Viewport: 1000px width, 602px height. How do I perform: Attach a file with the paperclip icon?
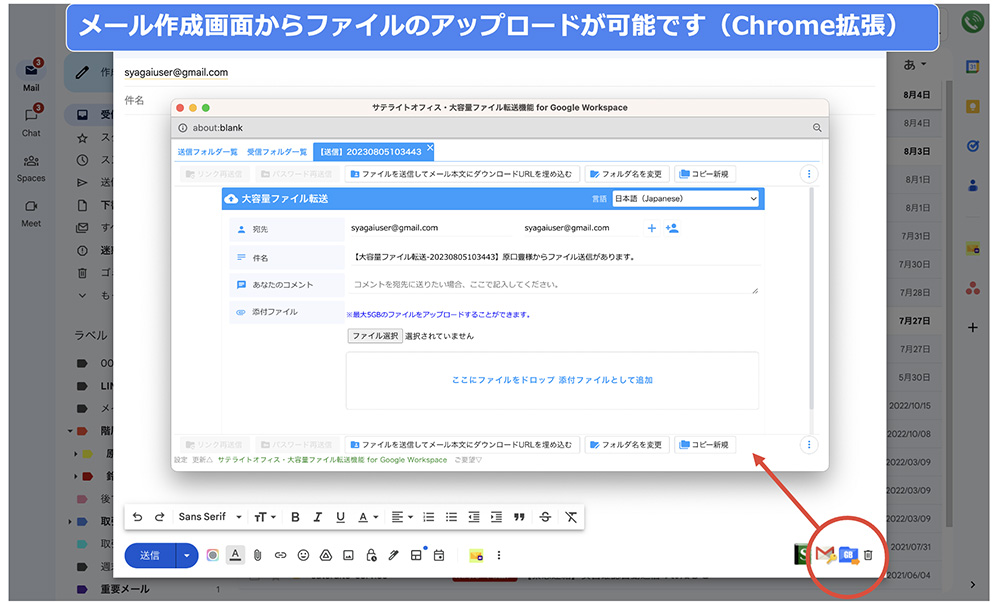pyautogui.click(x=258, y=555)
